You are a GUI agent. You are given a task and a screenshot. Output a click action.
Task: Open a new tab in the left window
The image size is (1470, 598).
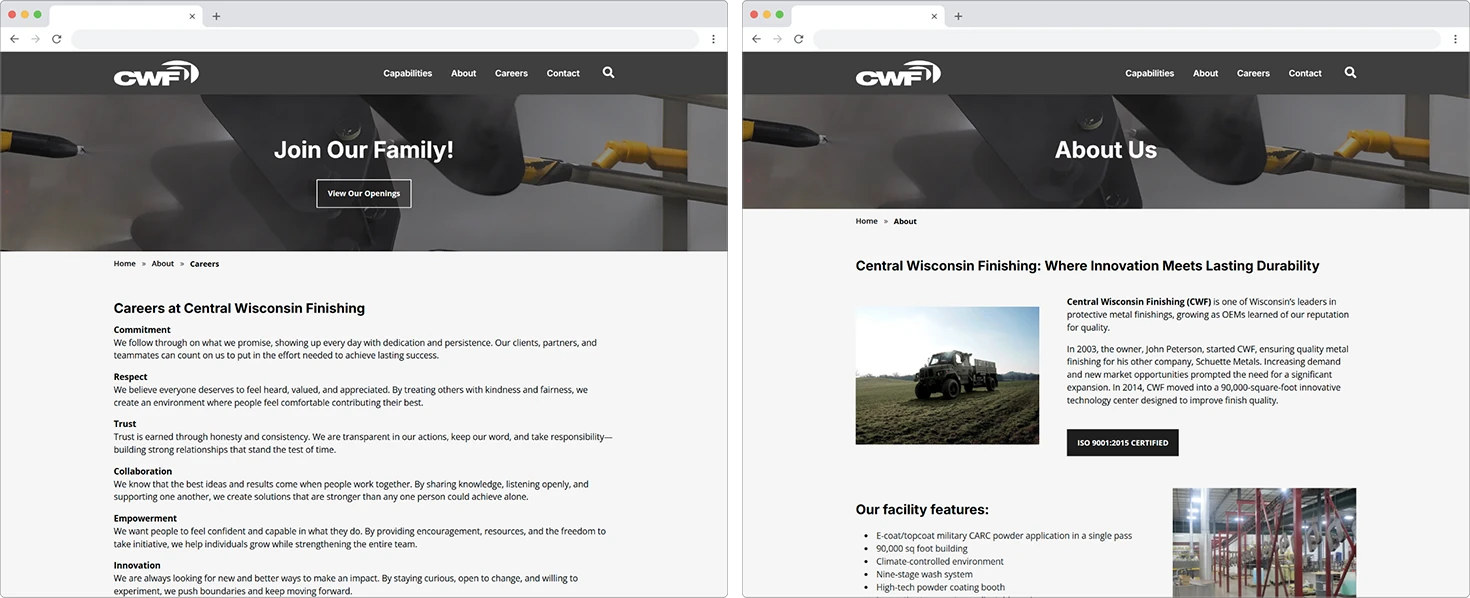(218, 16)
